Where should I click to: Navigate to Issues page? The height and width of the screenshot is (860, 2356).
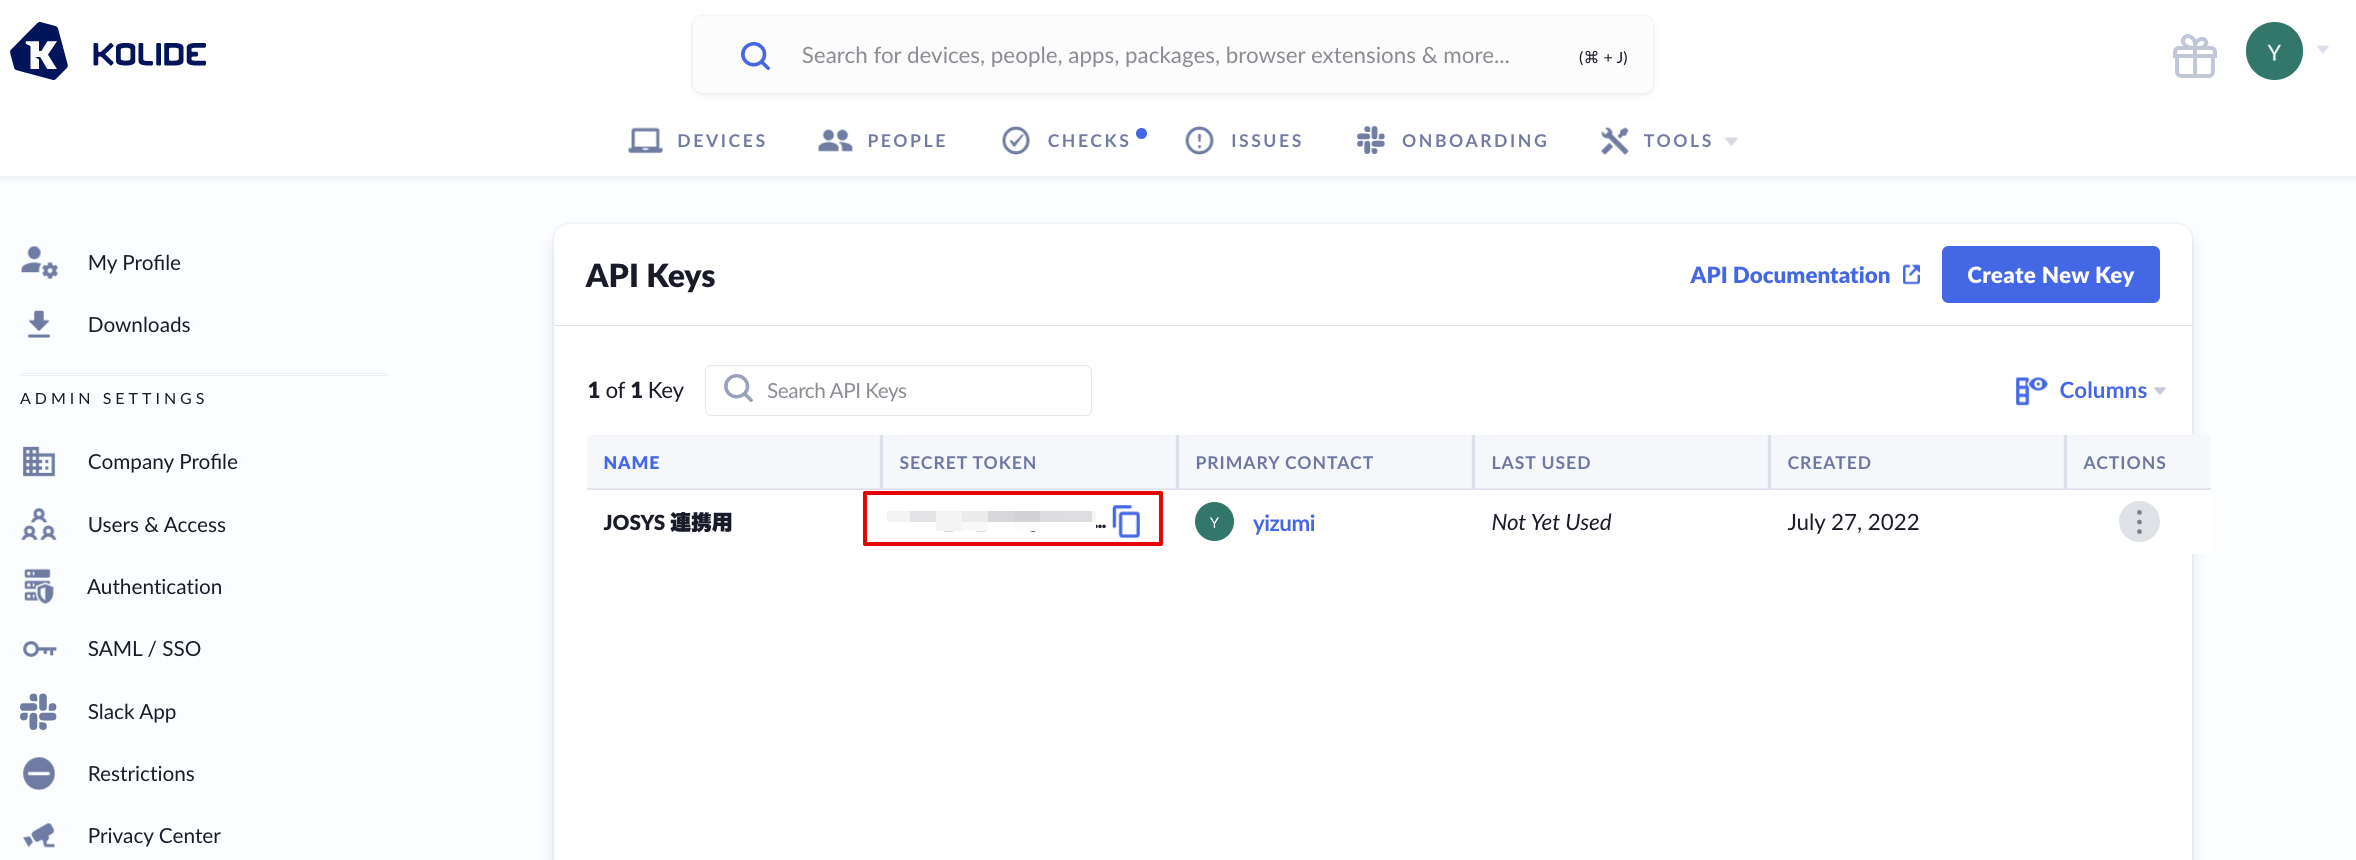point(1244,141)
